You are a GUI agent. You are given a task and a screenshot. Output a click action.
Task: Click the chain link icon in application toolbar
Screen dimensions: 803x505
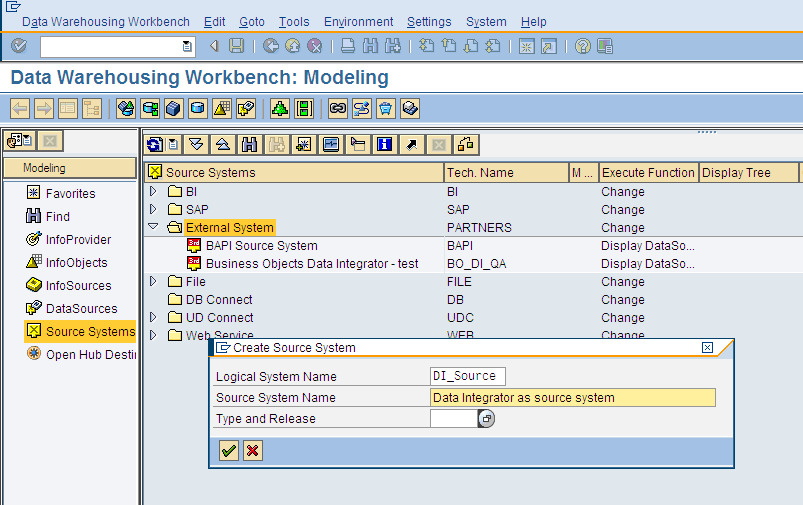click(337, 109)
